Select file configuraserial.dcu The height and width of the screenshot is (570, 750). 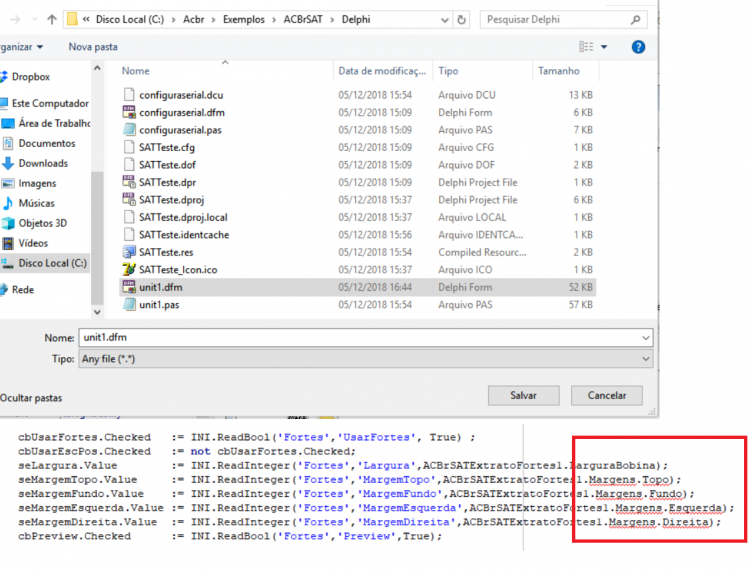[x=181, y=95]
